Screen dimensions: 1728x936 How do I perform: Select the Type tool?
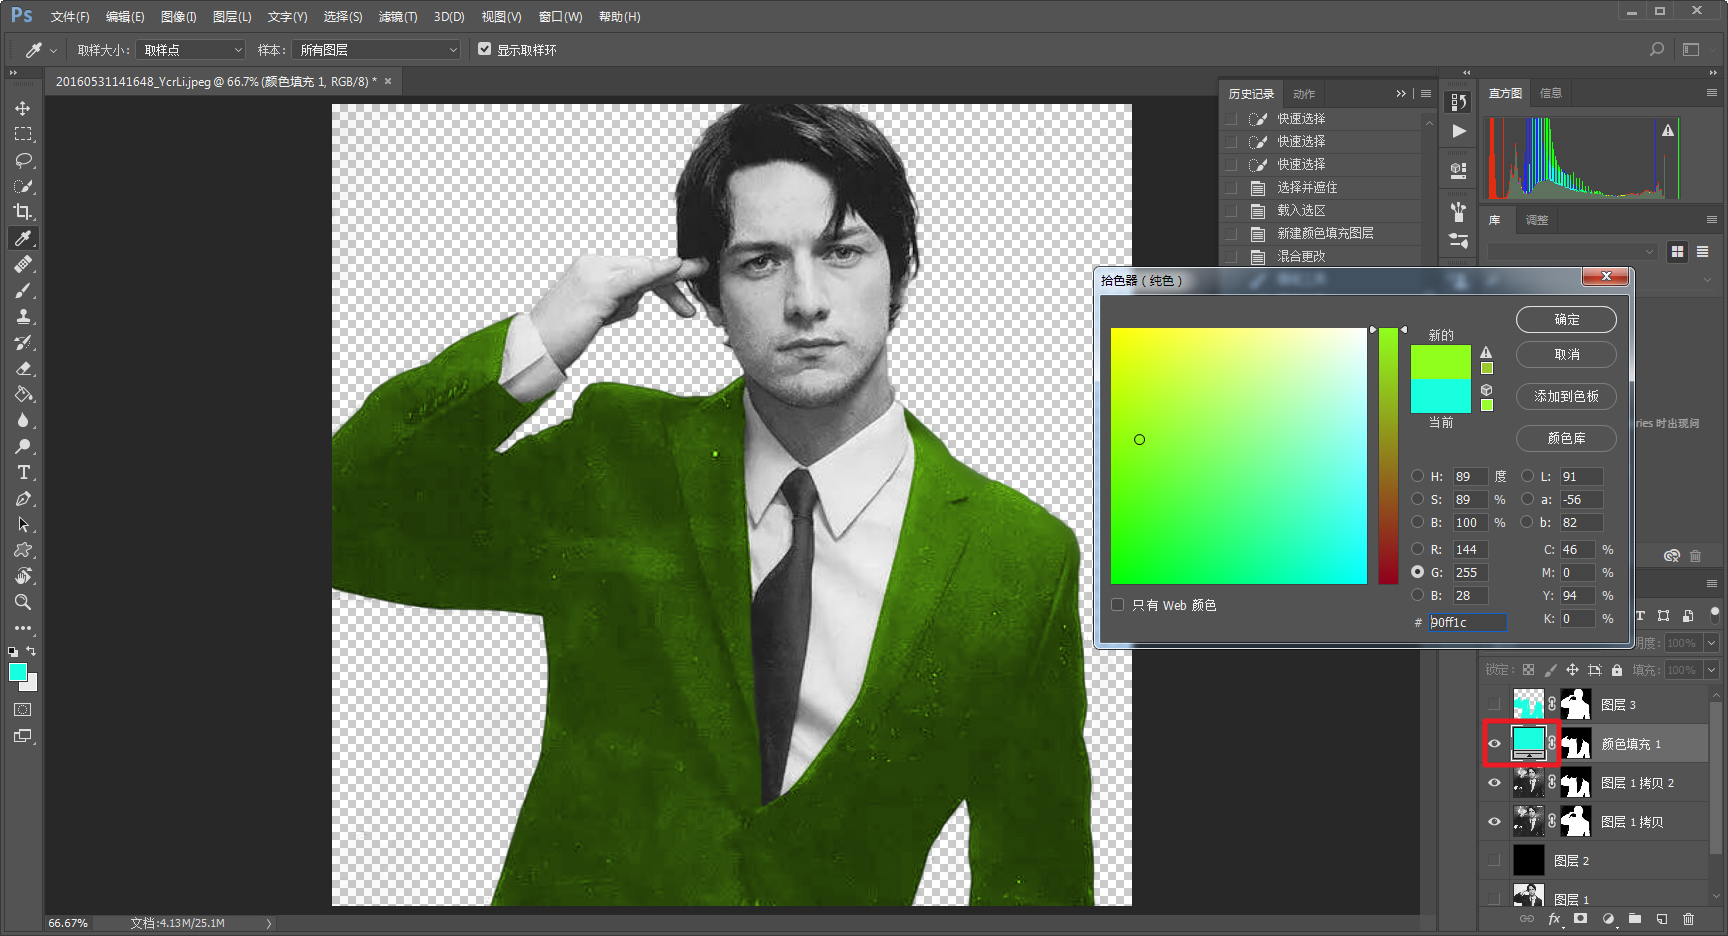pos(22,472)
